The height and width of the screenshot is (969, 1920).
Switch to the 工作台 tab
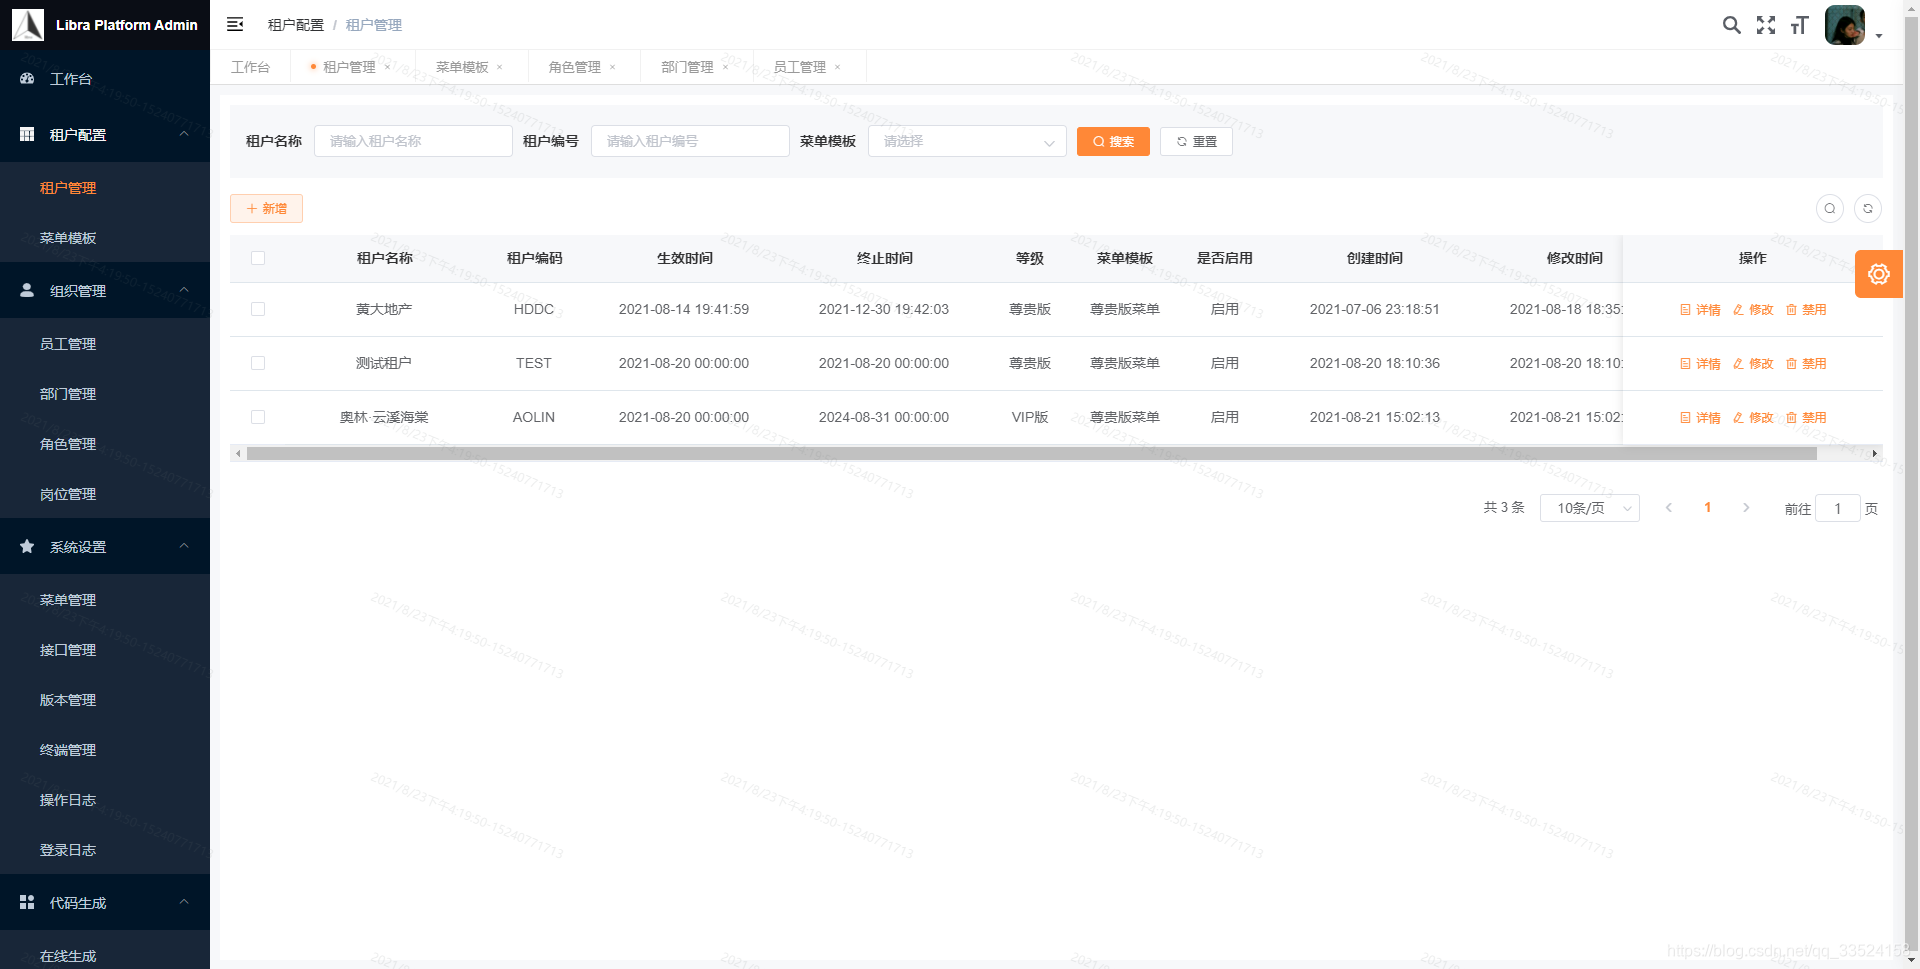(251, 66)
